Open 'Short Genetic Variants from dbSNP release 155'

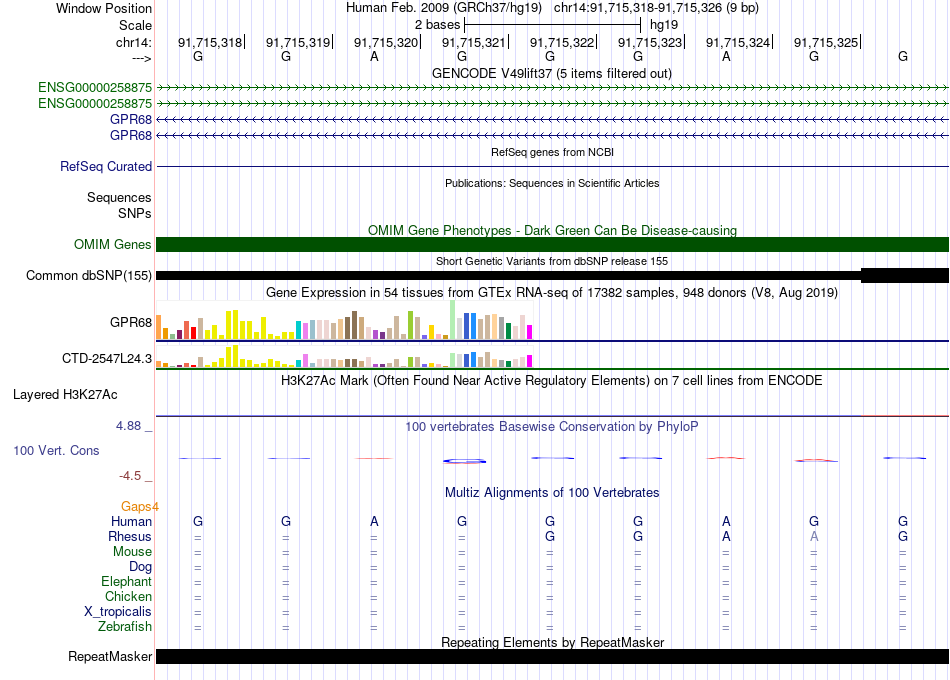[552, 261]
